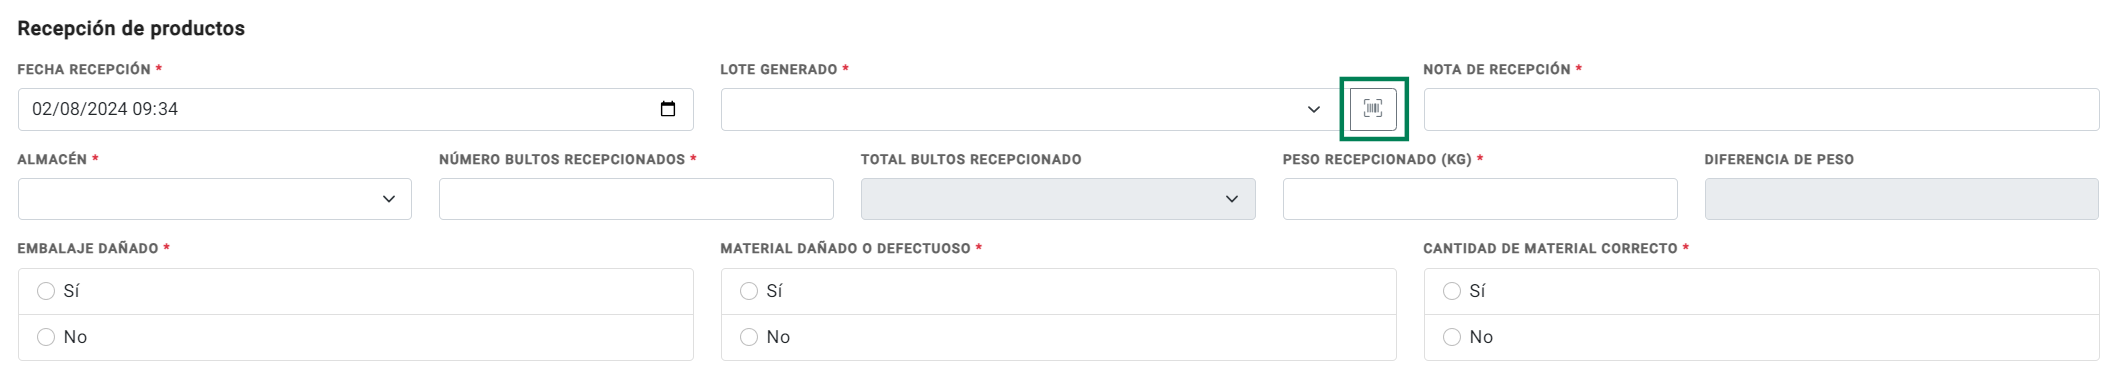Open the calendar picker in Fecha Recepción
This screenshot has height=369, width=2113.
pyautogui.click(x=668, y=109)
